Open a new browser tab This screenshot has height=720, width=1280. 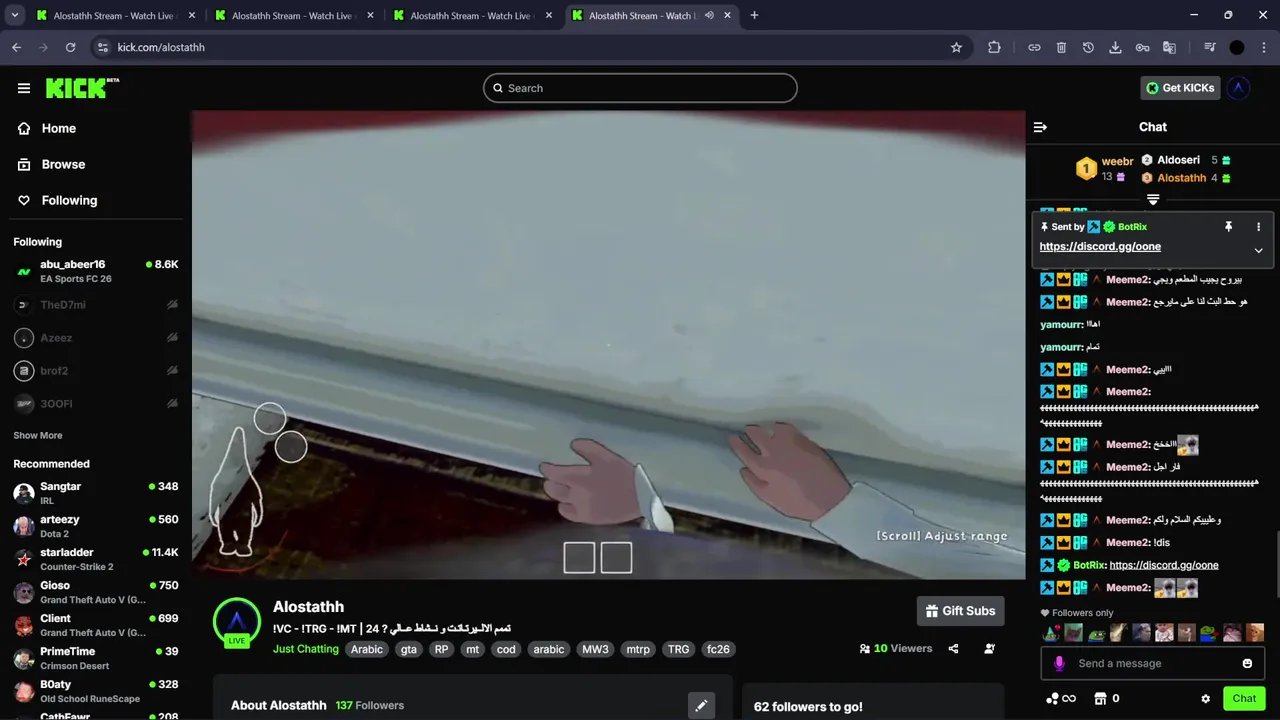pyautogui.click(x=754, y=15)
